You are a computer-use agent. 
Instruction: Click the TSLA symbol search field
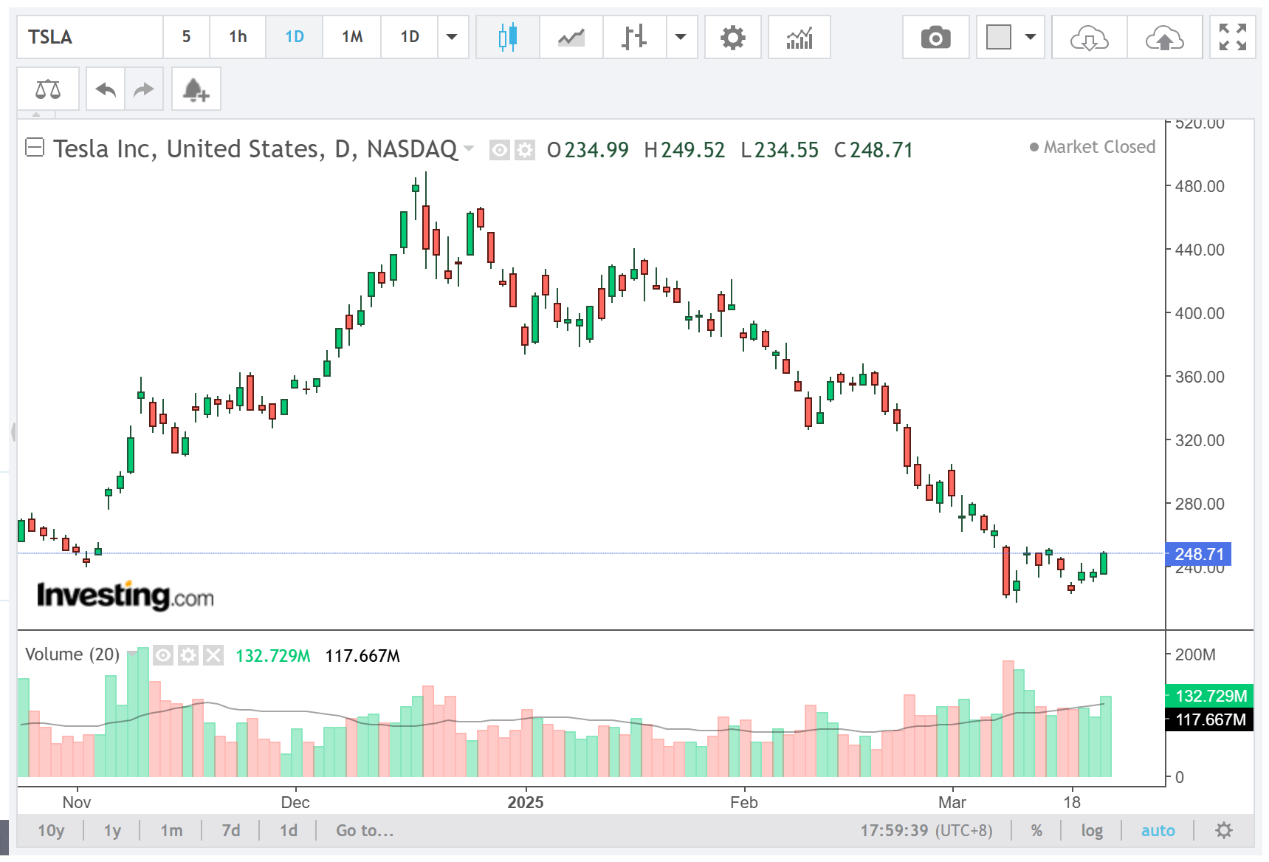[x=90, y=38]
